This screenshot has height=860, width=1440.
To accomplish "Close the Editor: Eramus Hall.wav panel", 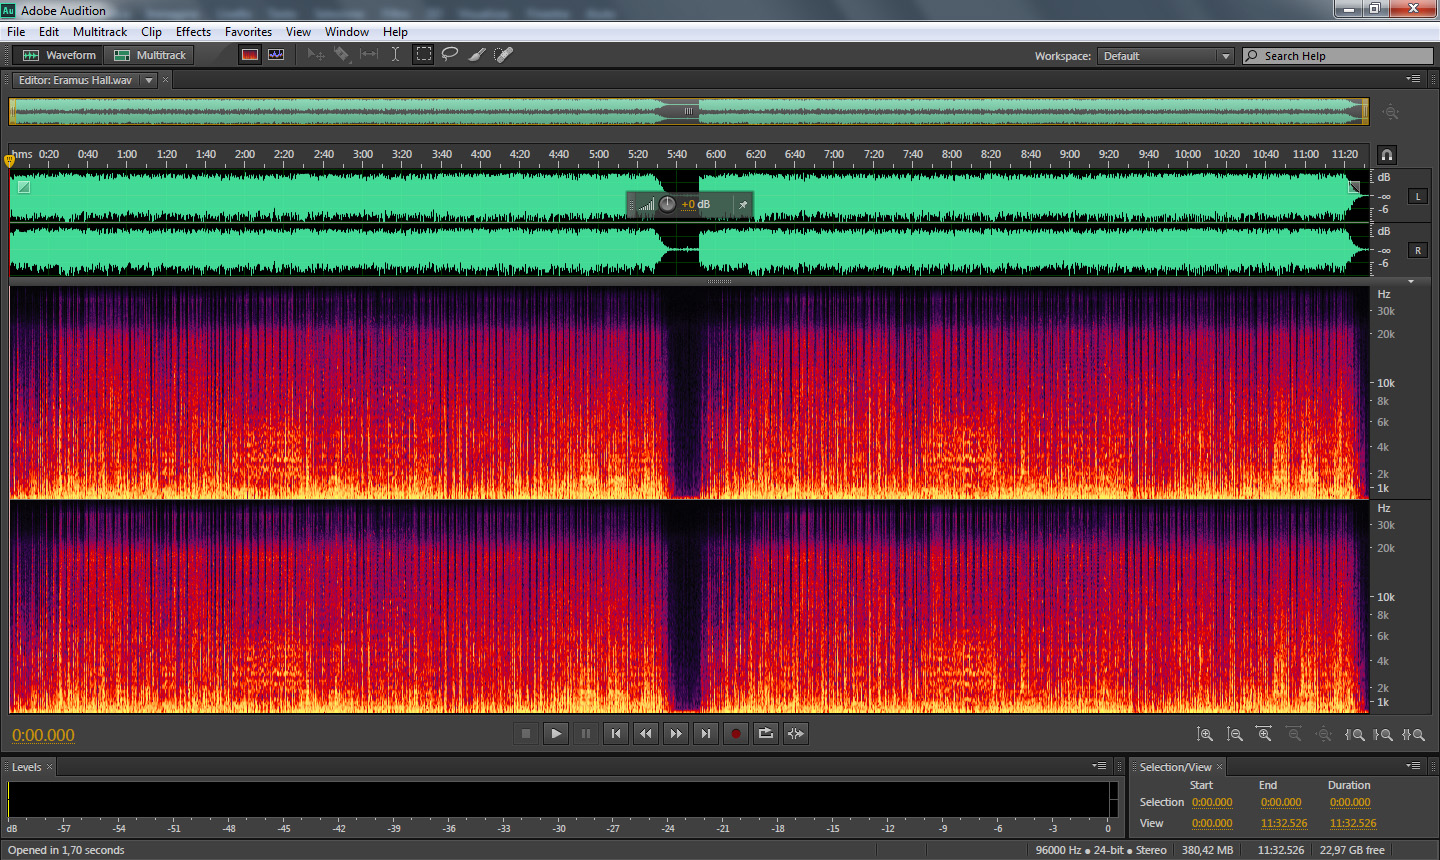I will pos(166,80).
